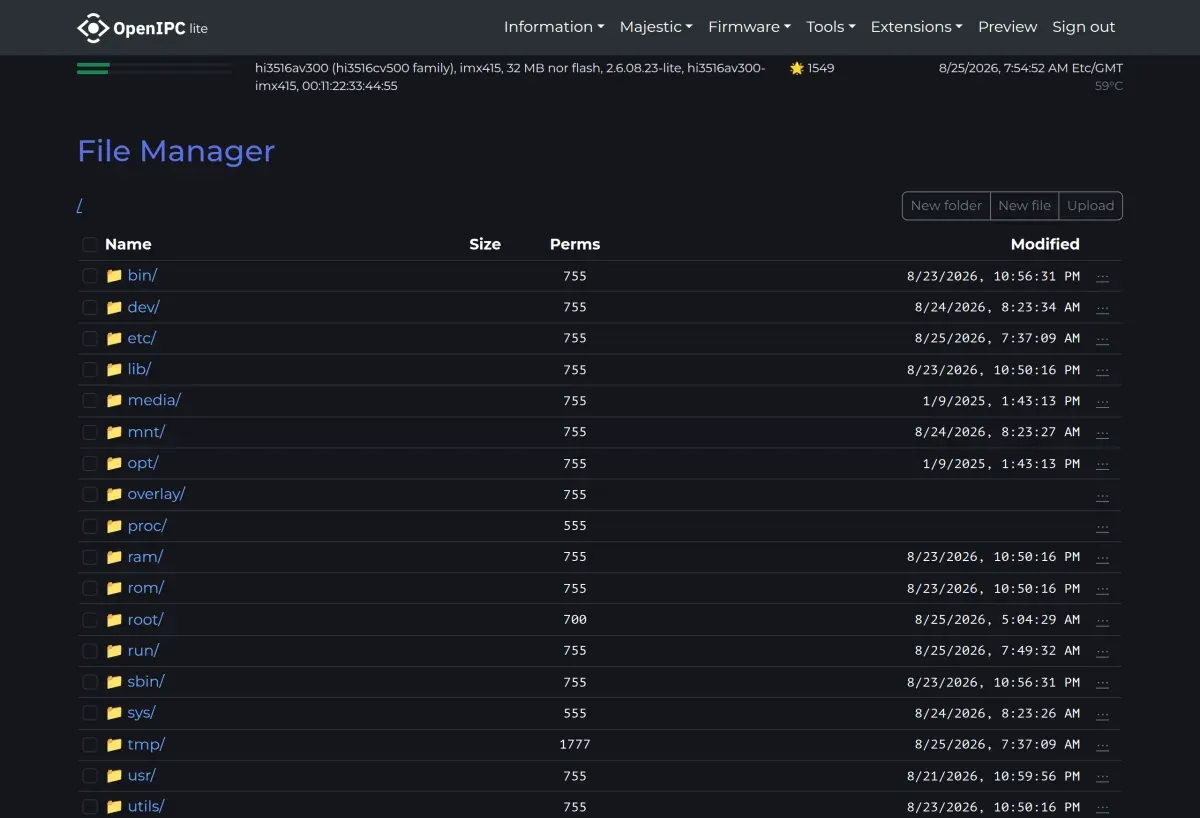This screenshot has height=818, width=1200.
Task: Click the ram/ folder icon
Action: pyautogui.click(x=114, y=556)
